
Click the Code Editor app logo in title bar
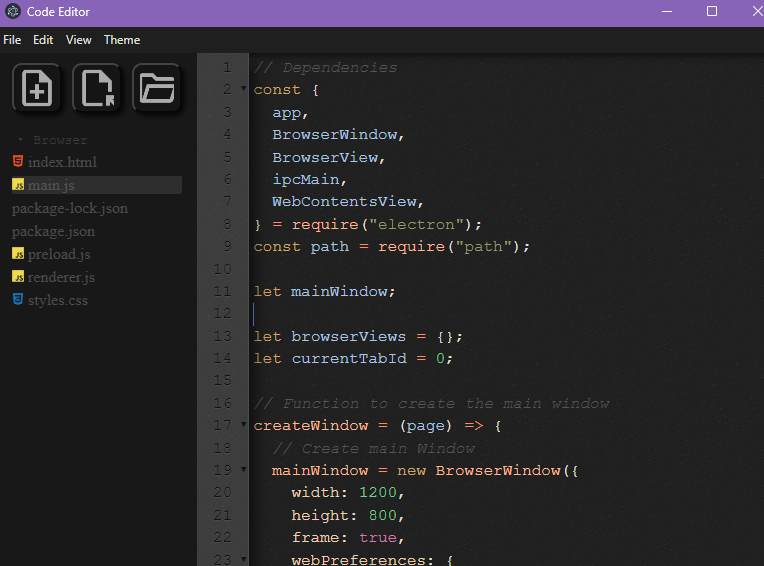pyautogui.click(x=13, y=11)
